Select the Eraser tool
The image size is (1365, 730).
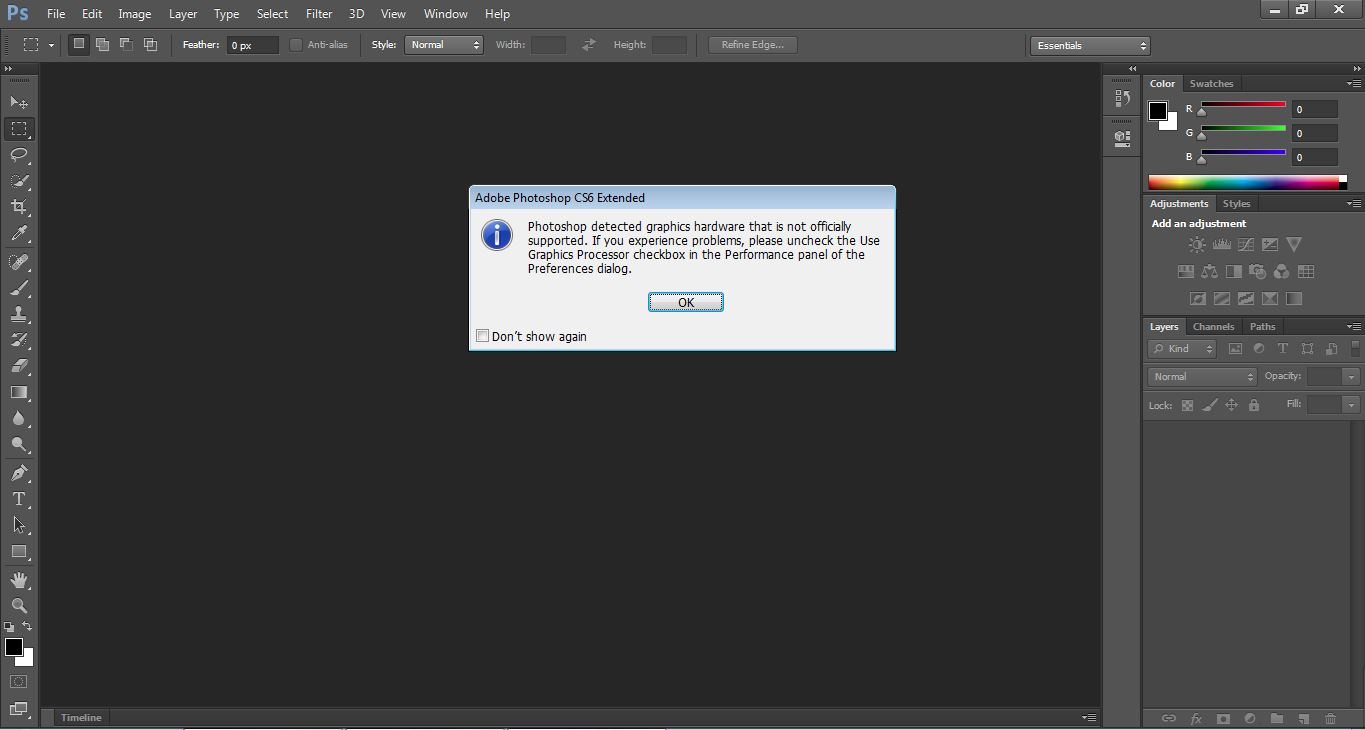19,366
